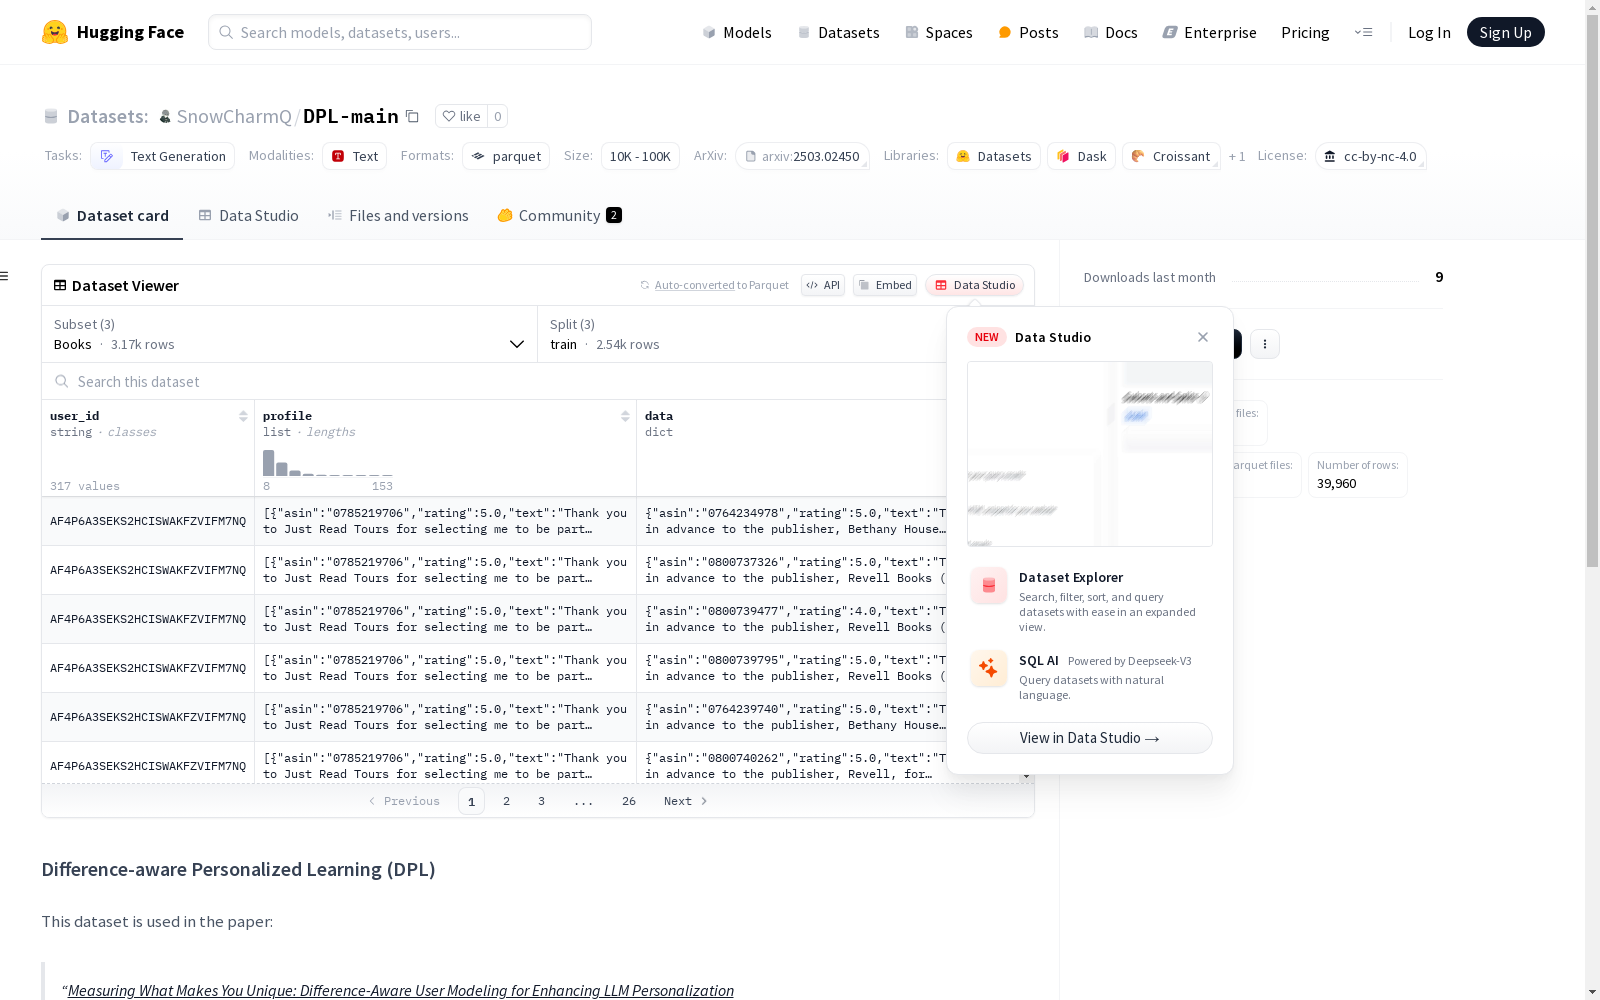Click the Dask library tag

1081,156
